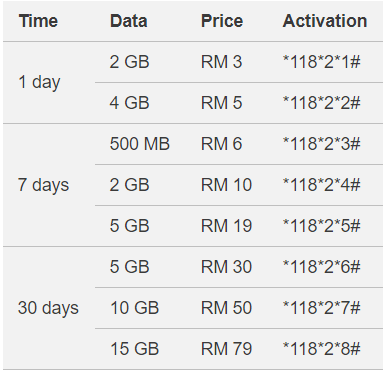The image size is (383, 373).
Task: Click the RM 79 price cell
Action: (226, 349)
